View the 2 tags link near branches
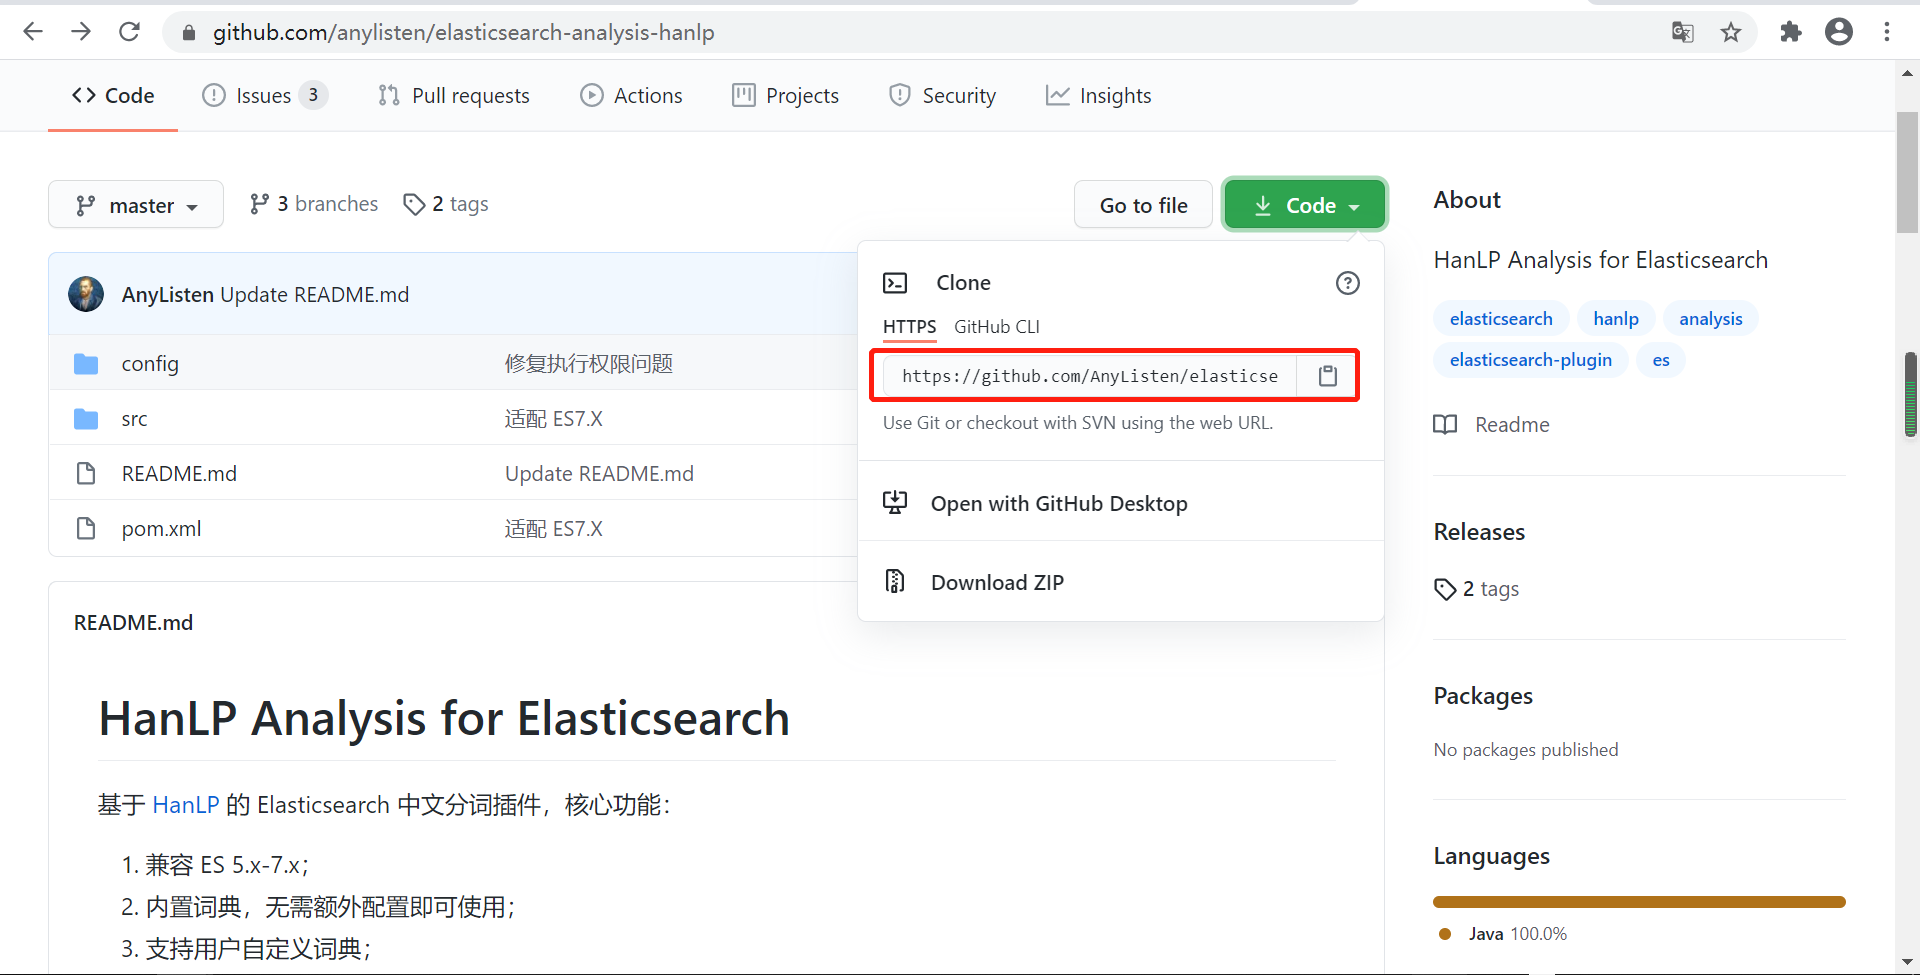The image size is (1920, 975). pos(446,204)
